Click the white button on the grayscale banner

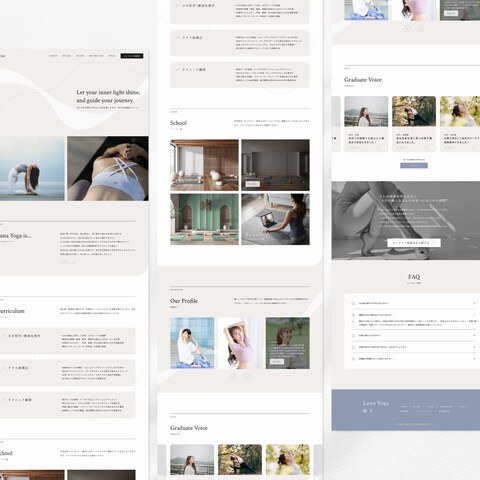click(x=414, y=243)
